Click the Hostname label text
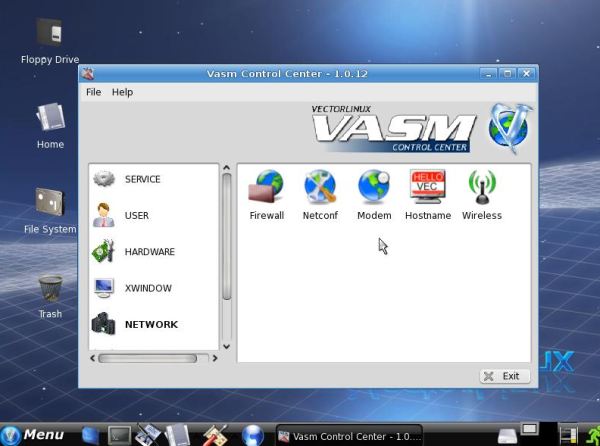 428,215
